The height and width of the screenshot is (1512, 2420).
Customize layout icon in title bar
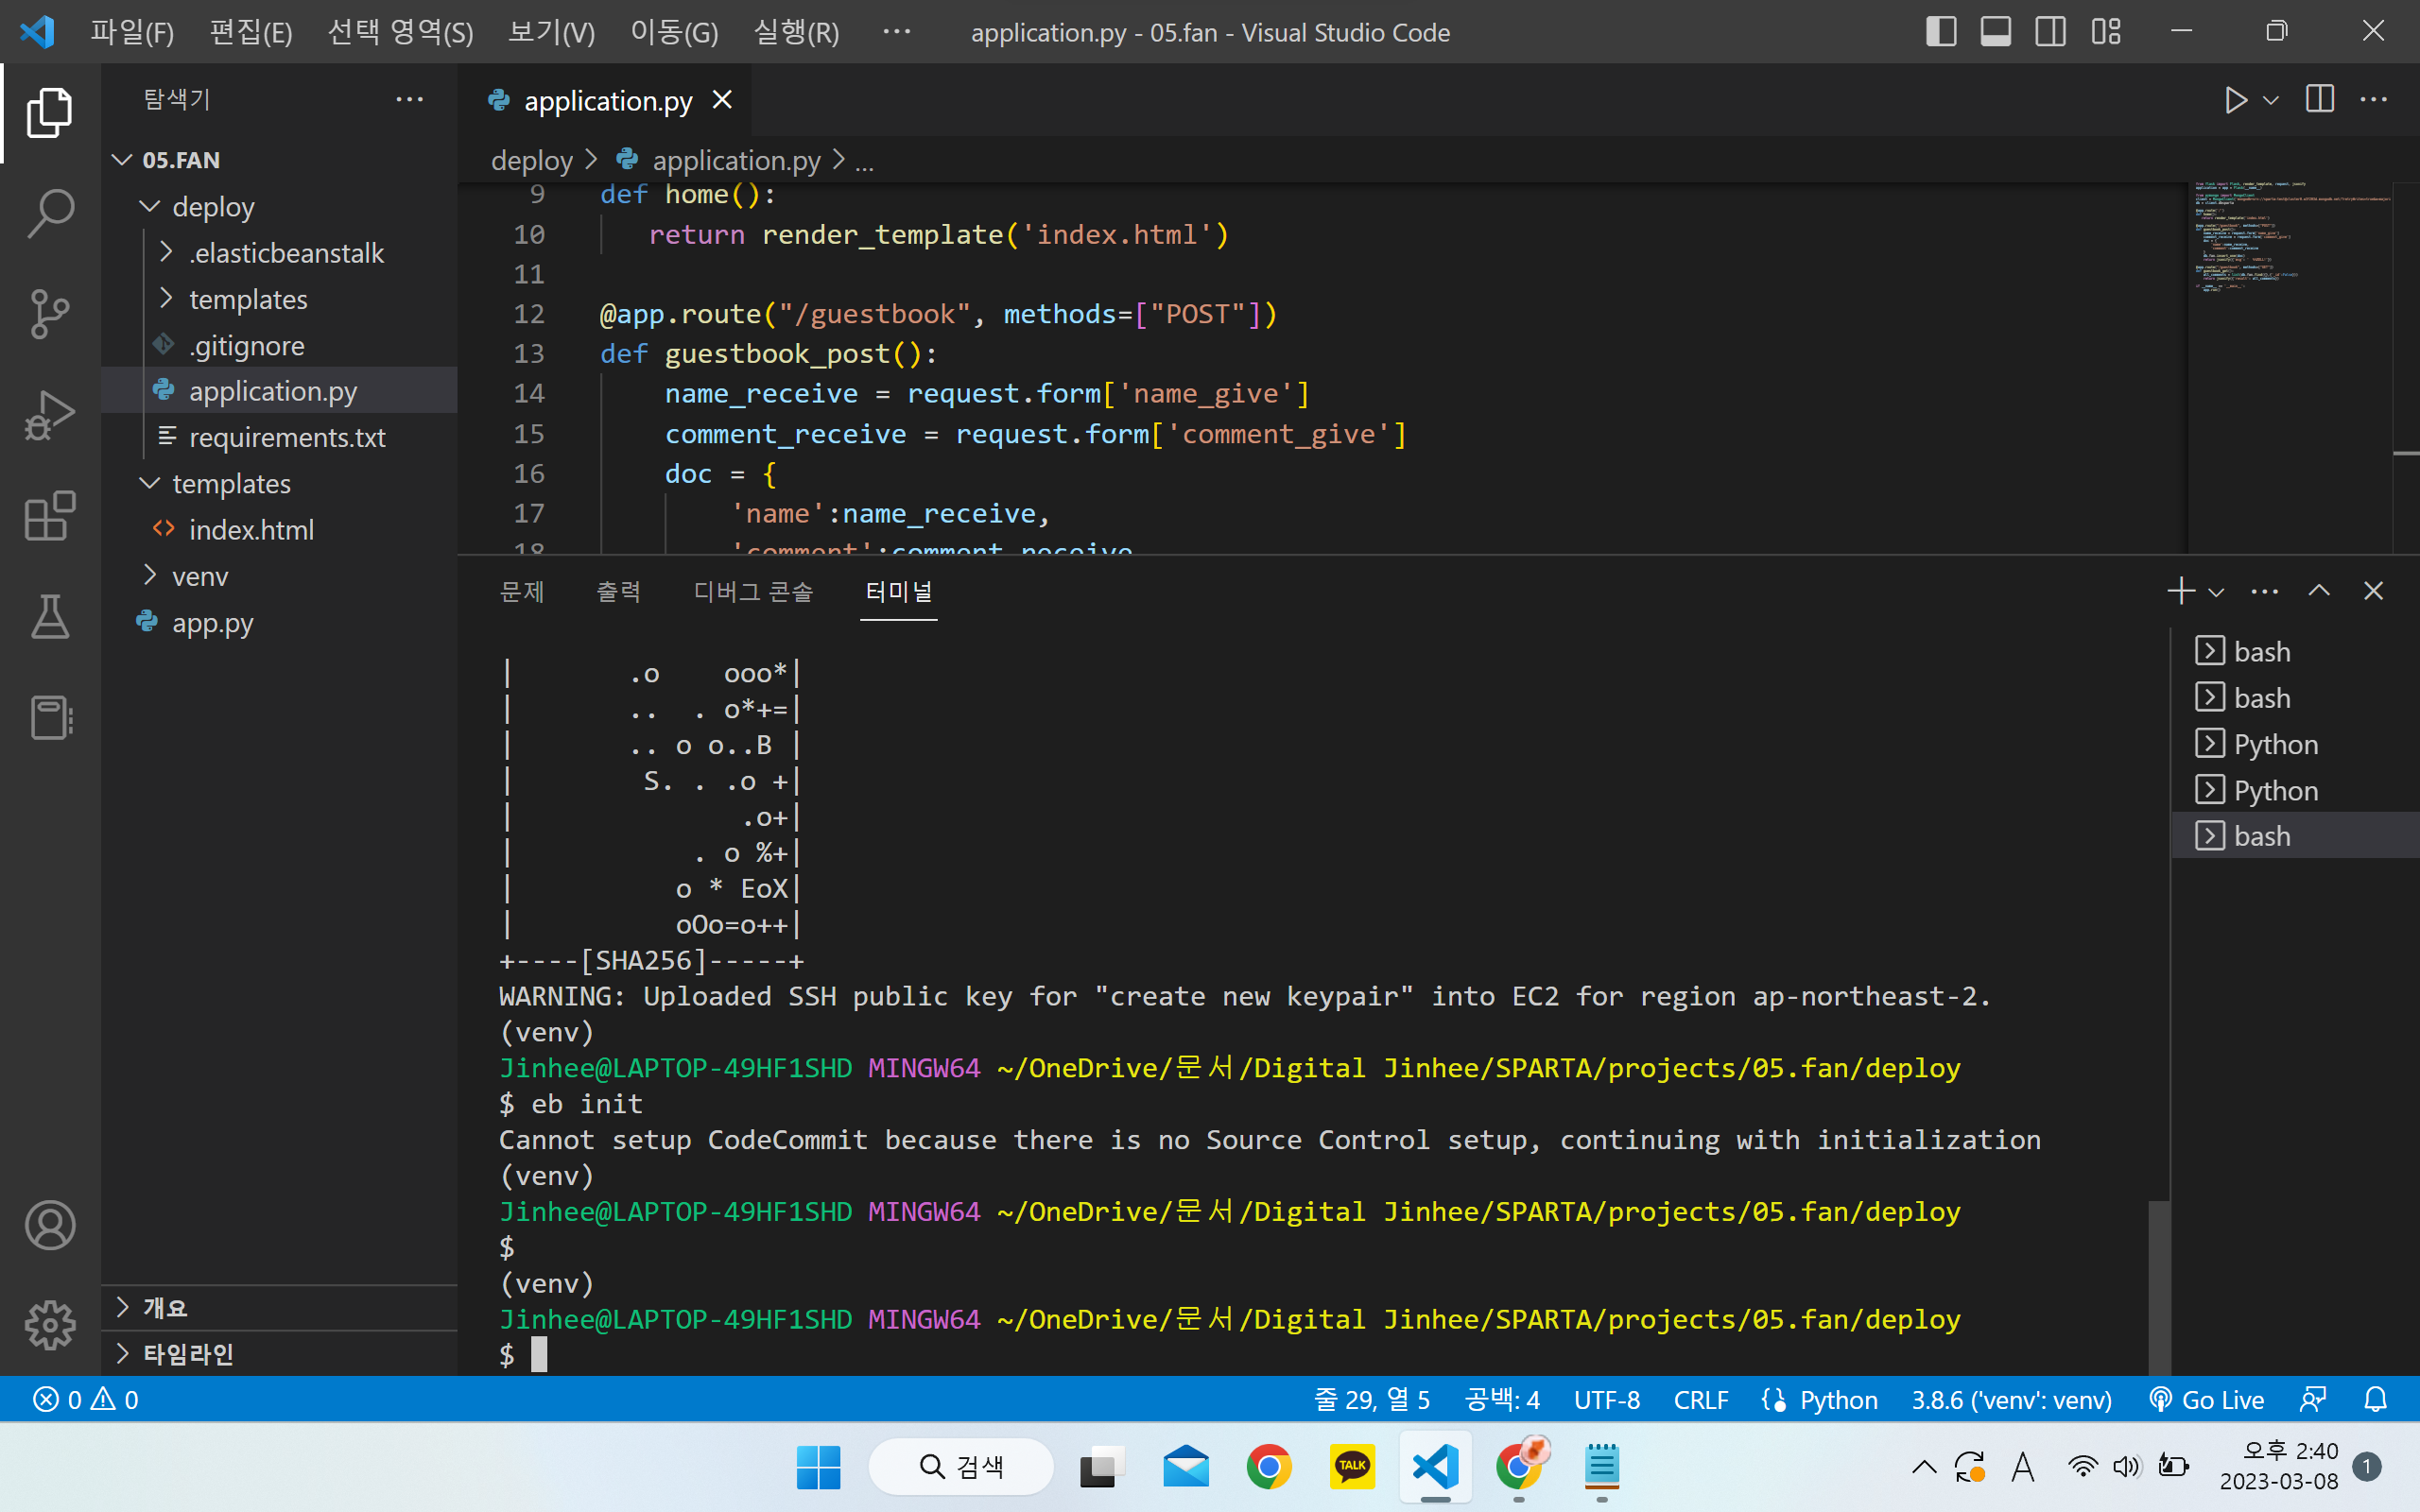(x=2105, y=32)
